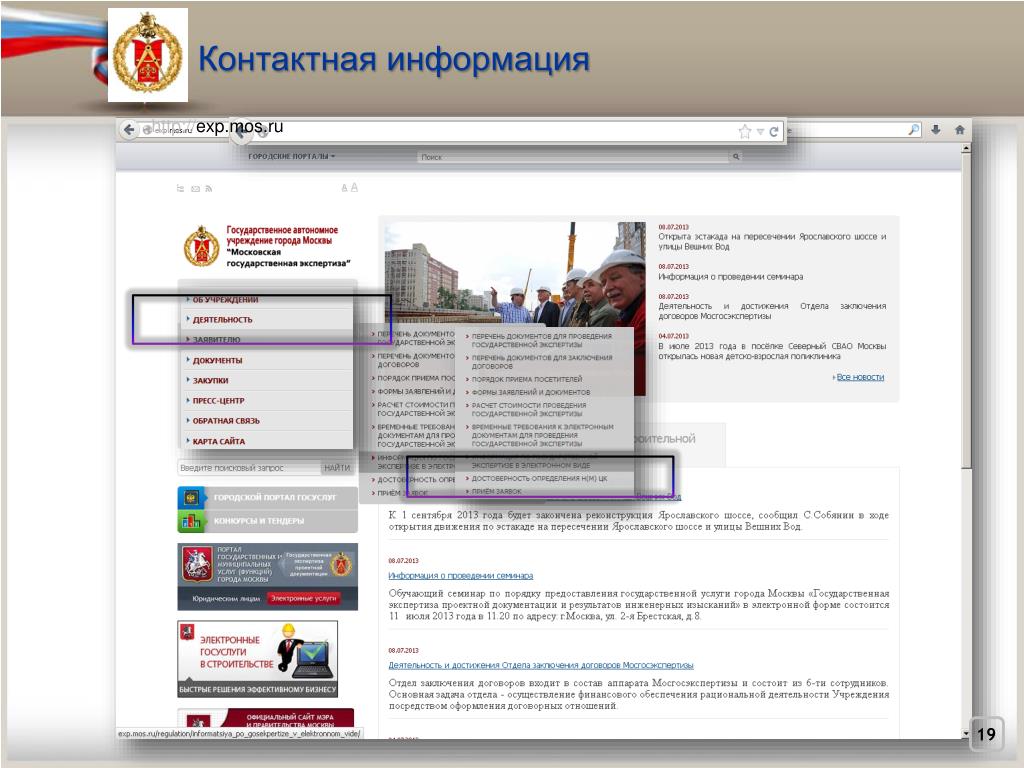Image resolution: width=1024 pixels, height=768 pixels.
Task: Click the browser search magnifier icon
Action: [x=914, y=130]
